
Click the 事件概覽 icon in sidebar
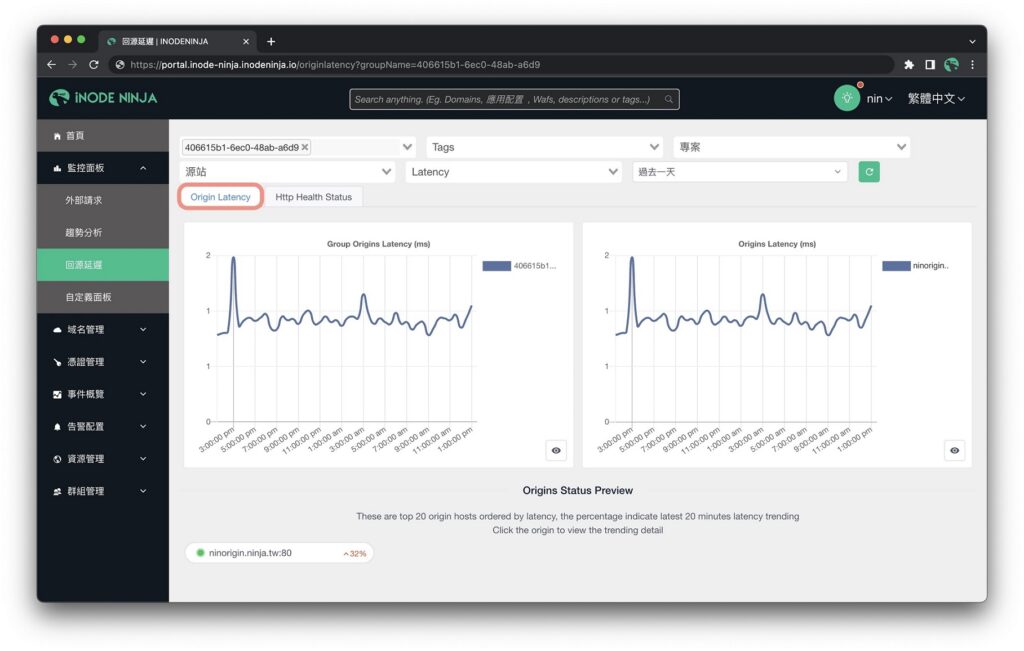[57, 394]
